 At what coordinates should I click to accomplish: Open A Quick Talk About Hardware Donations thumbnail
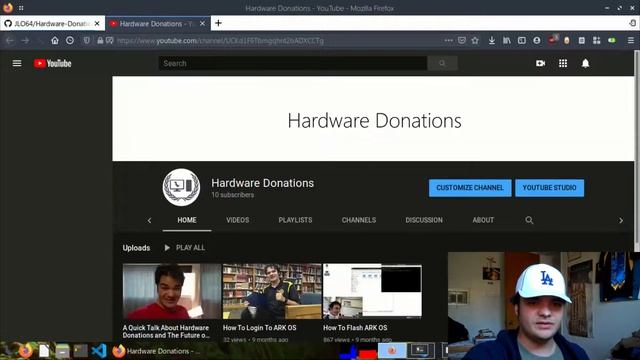171,291
